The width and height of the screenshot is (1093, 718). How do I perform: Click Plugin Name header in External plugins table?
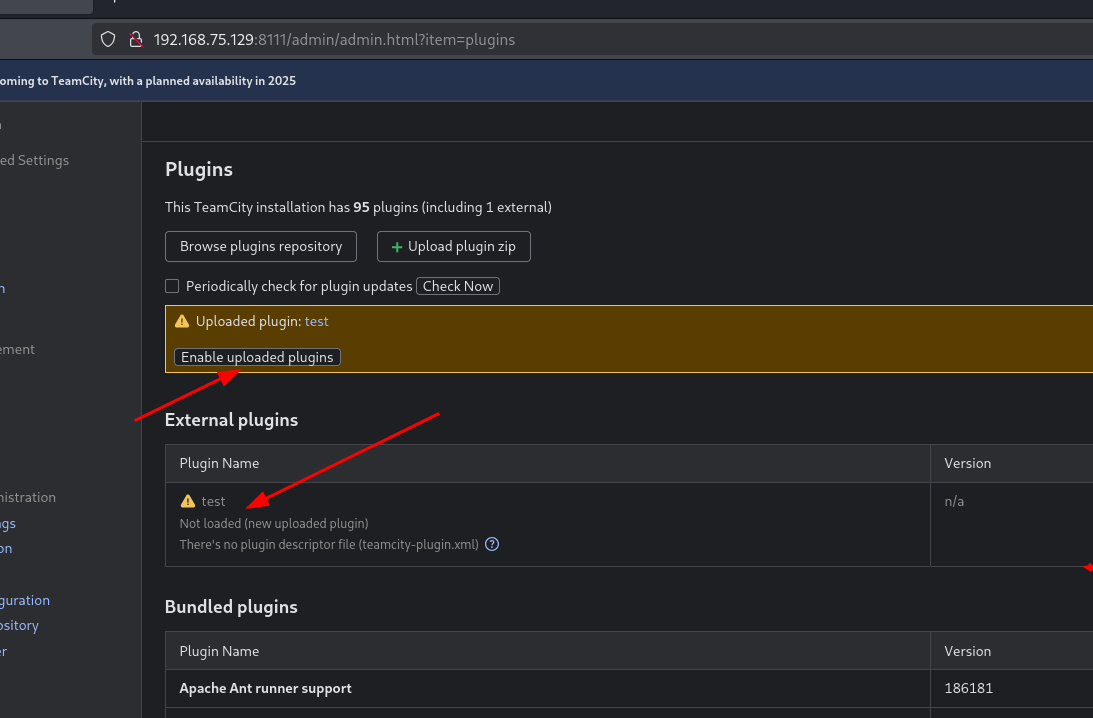tap(220, 464)
